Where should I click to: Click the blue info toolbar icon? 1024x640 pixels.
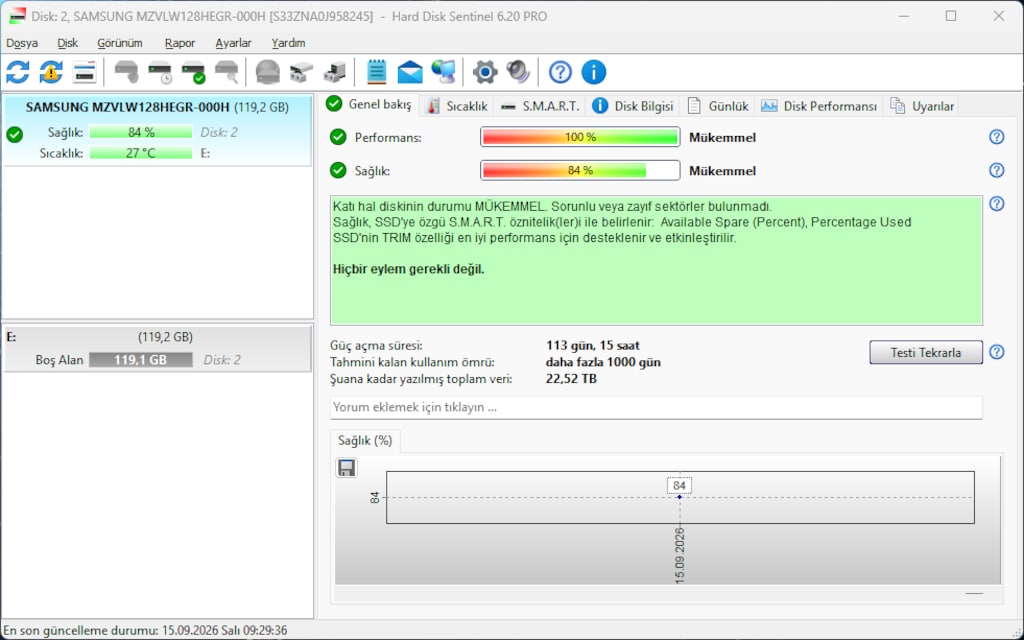point(594,72)
